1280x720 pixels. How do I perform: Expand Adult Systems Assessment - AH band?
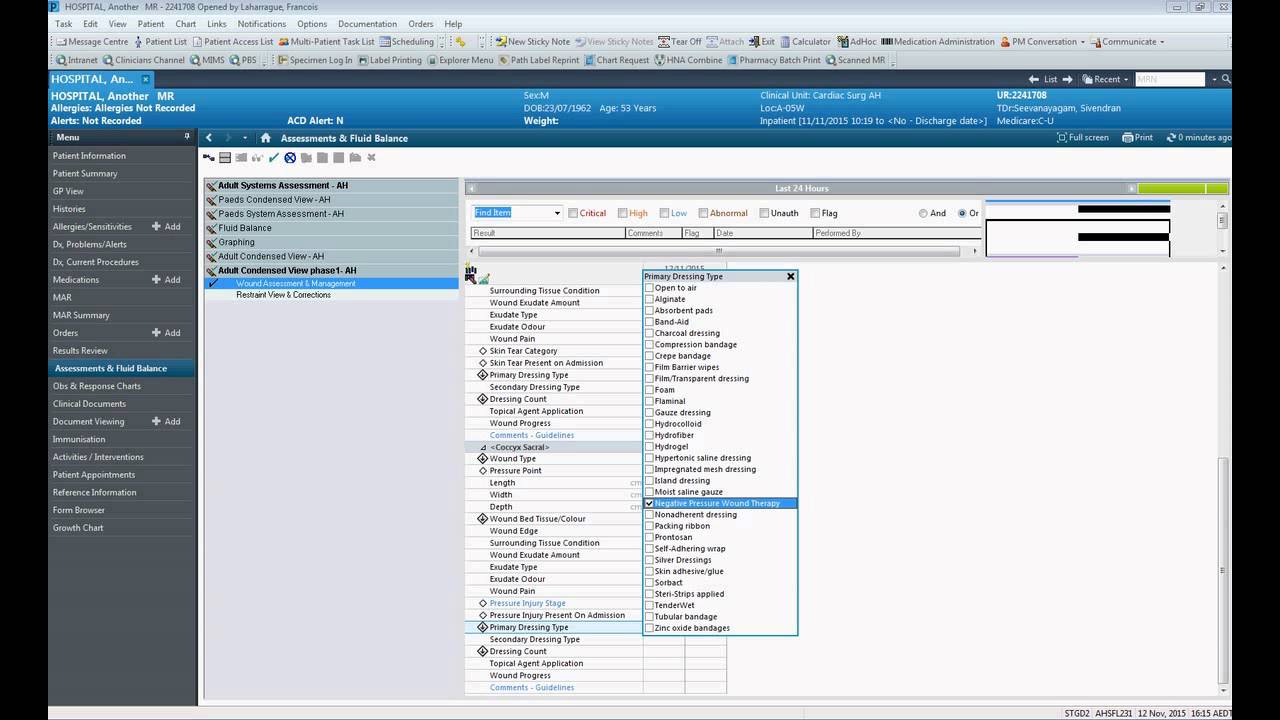point(331,186)
